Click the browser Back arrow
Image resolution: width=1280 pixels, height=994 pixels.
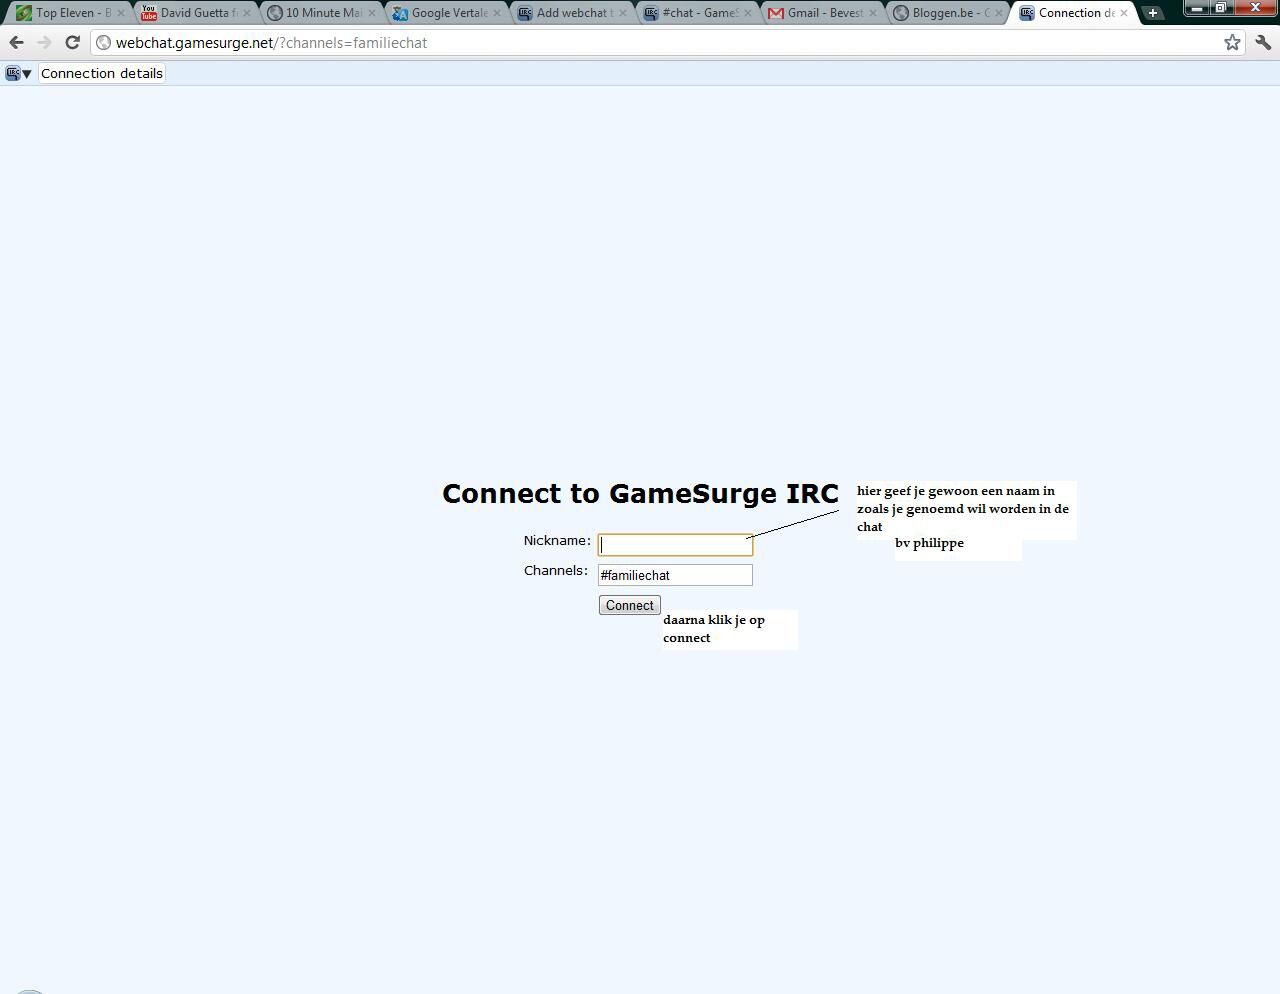[16, 43]
